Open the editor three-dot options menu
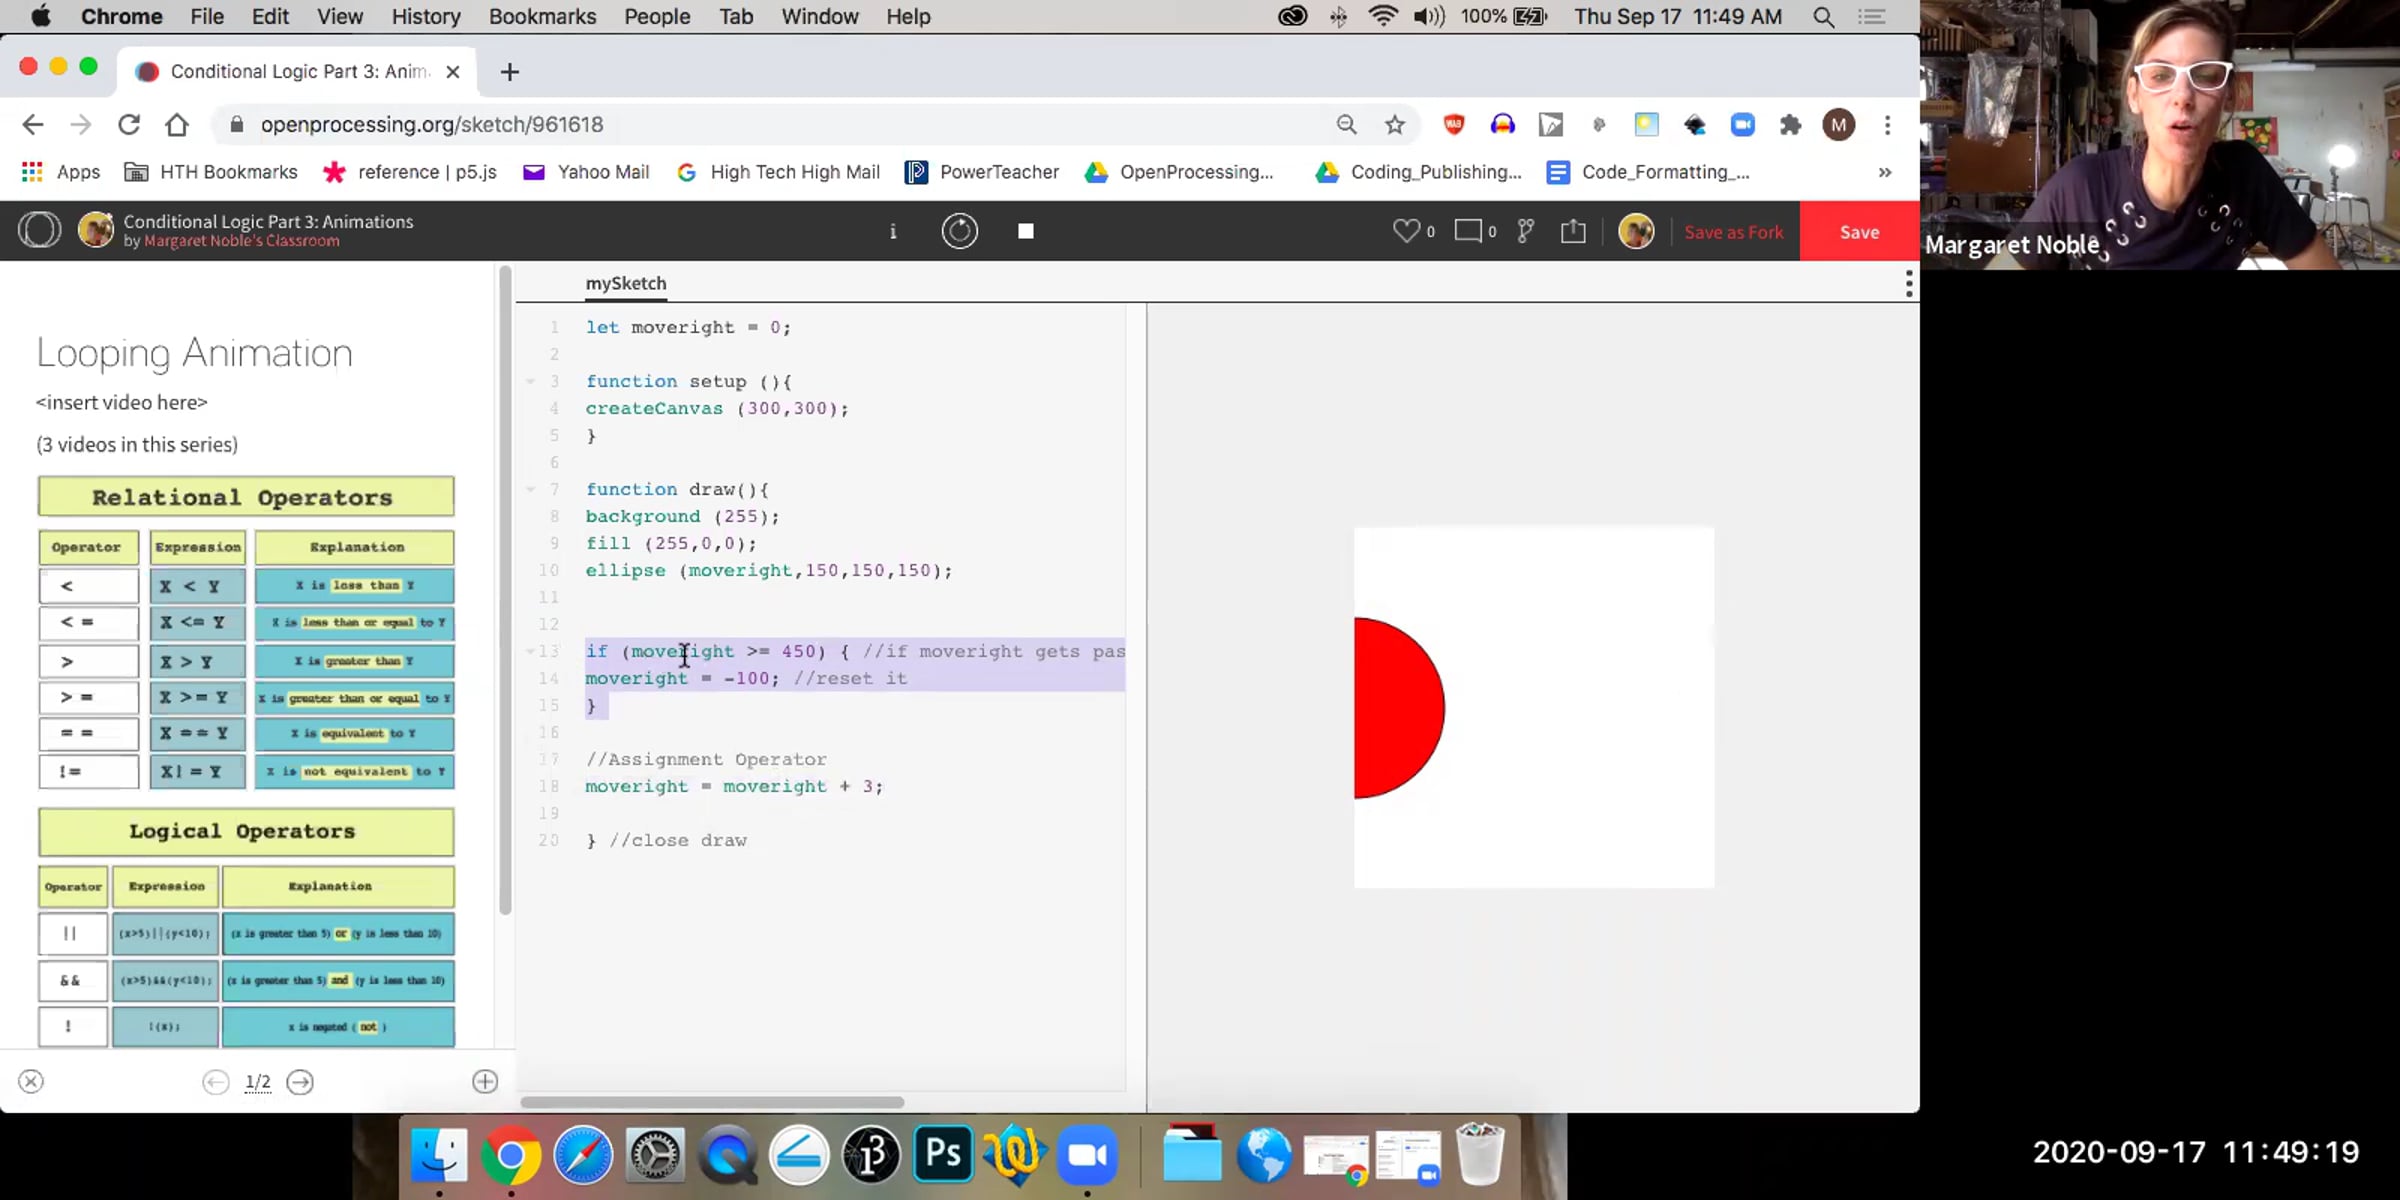Viewport: 2400px width, 1200px height. 1908,284
